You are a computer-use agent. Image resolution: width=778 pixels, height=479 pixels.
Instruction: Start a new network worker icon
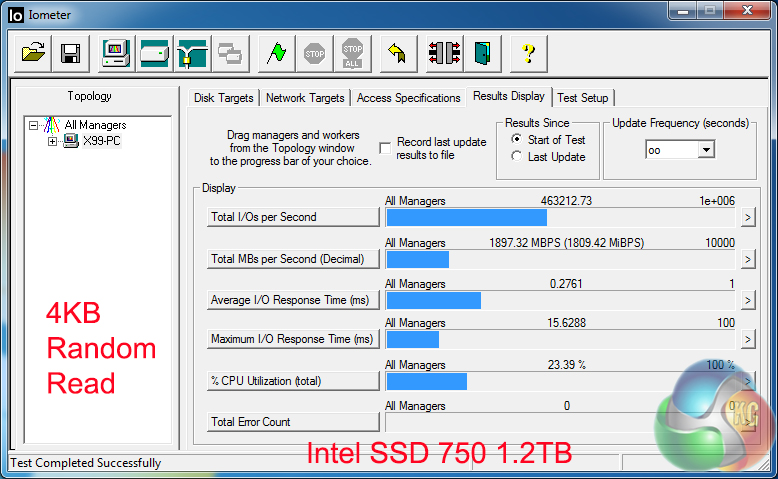[x=193, y=53]
